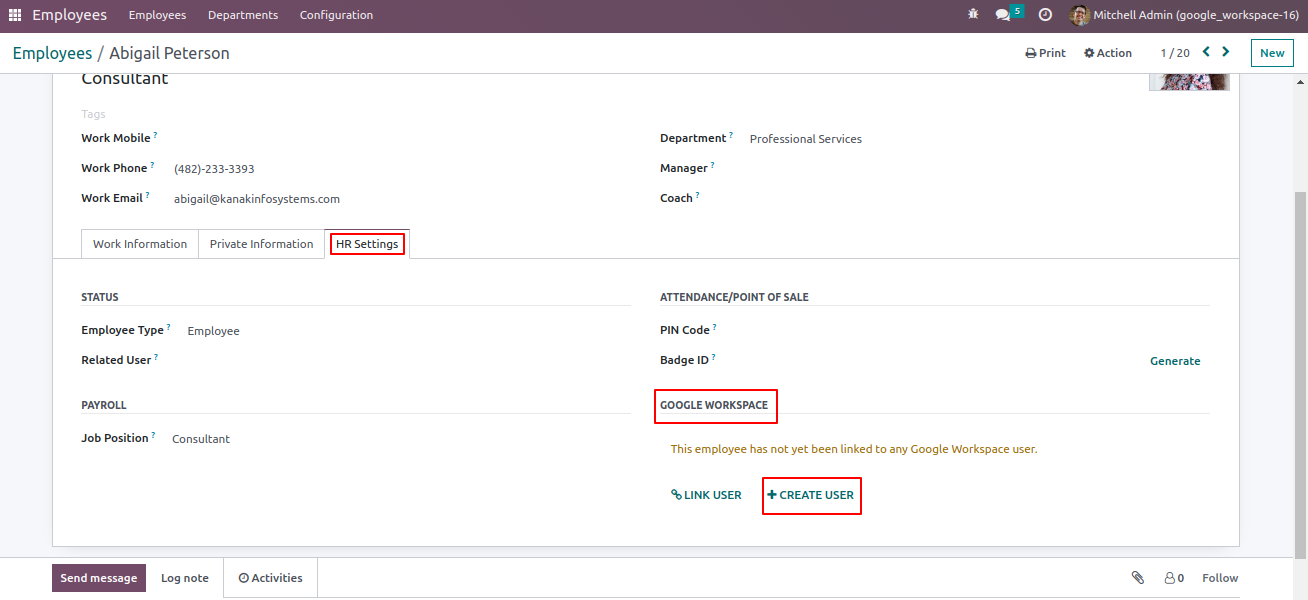This screenshot has width=1308, height=600.
Task: Click the Employees app title
Action: point(69,15)
